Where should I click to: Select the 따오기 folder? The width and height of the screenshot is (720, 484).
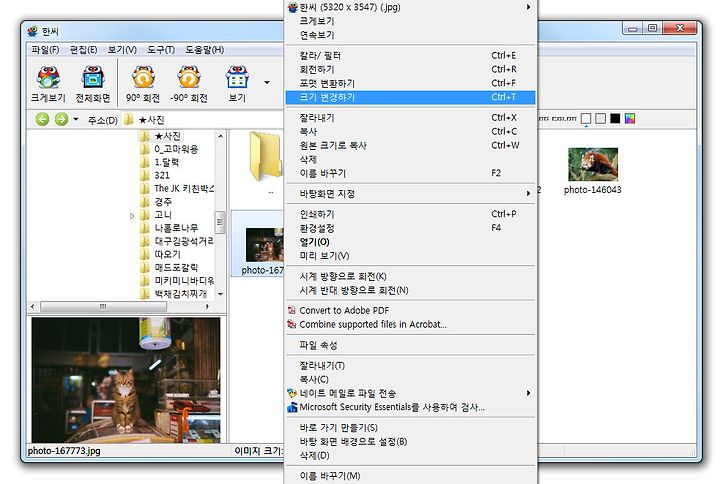167,254
